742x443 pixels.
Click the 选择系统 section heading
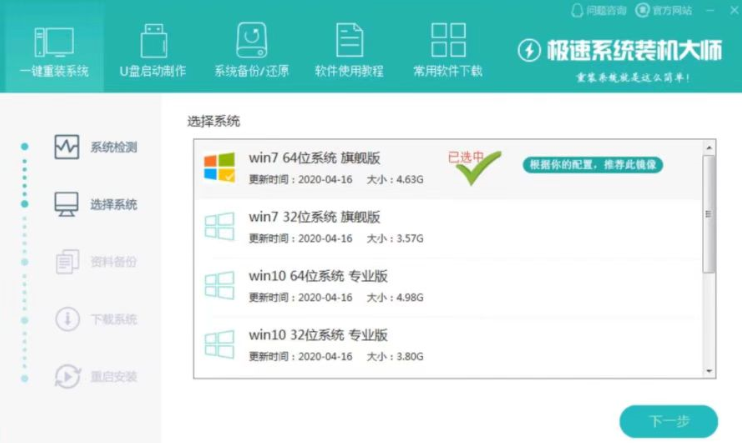click(213, 122)
